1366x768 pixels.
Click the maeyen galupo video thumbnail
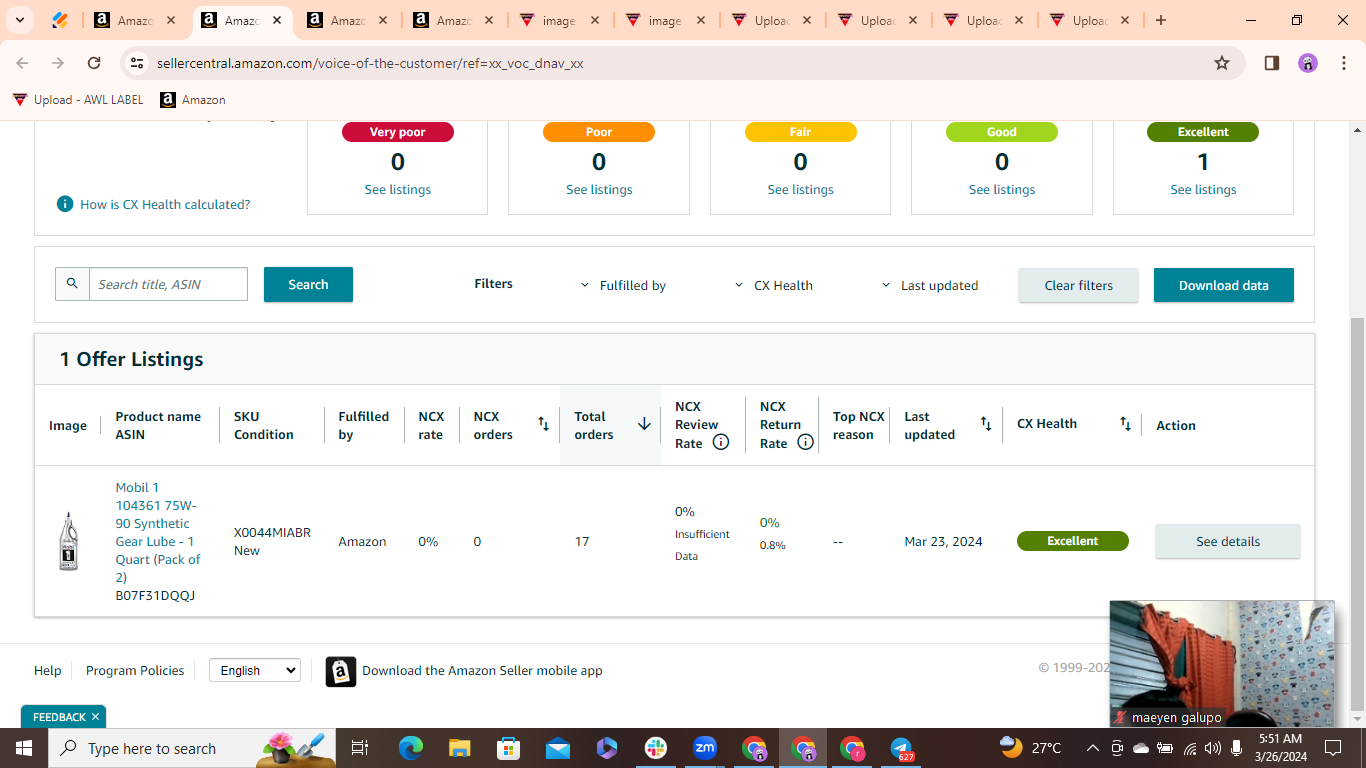coord(1222,664)
